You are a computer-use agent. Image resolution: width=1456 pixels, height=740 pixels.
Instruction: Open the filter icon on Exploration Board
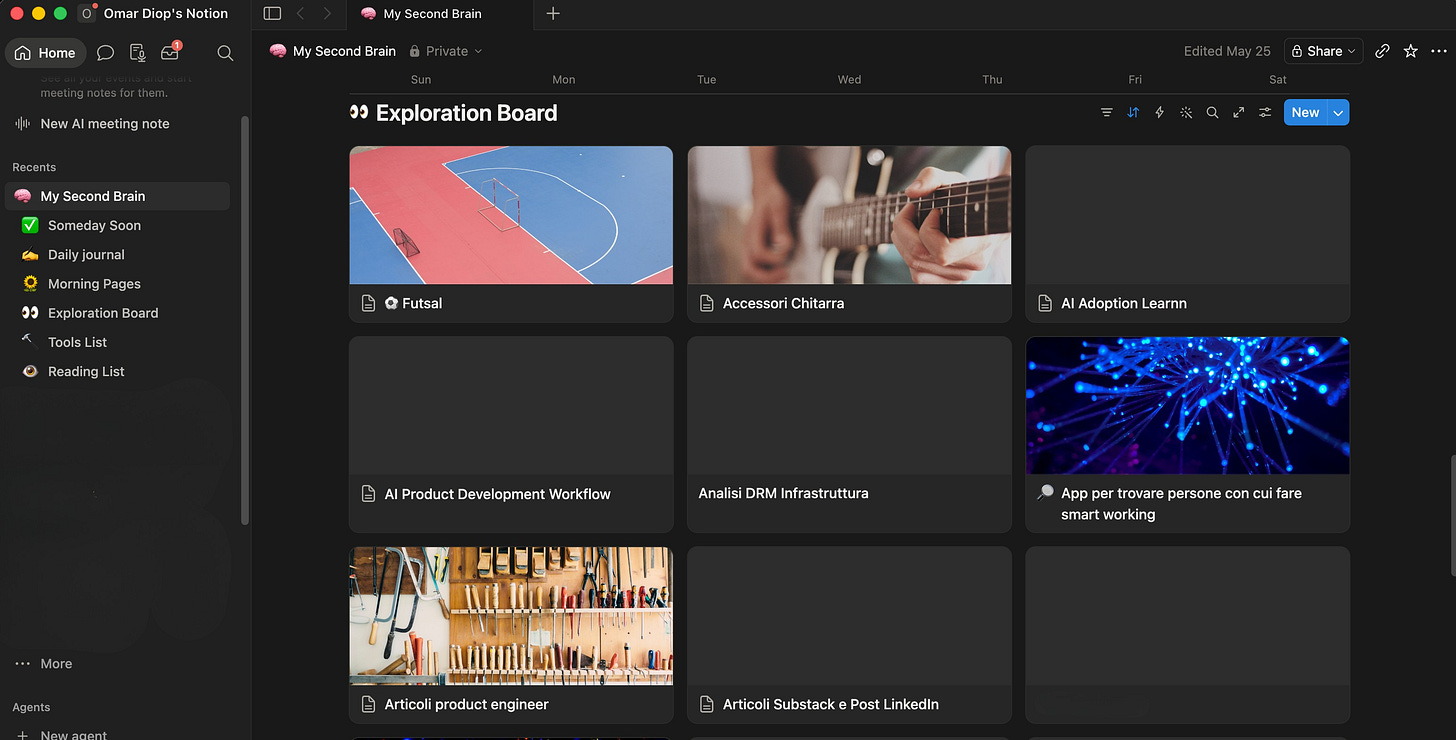point(1107,113)
